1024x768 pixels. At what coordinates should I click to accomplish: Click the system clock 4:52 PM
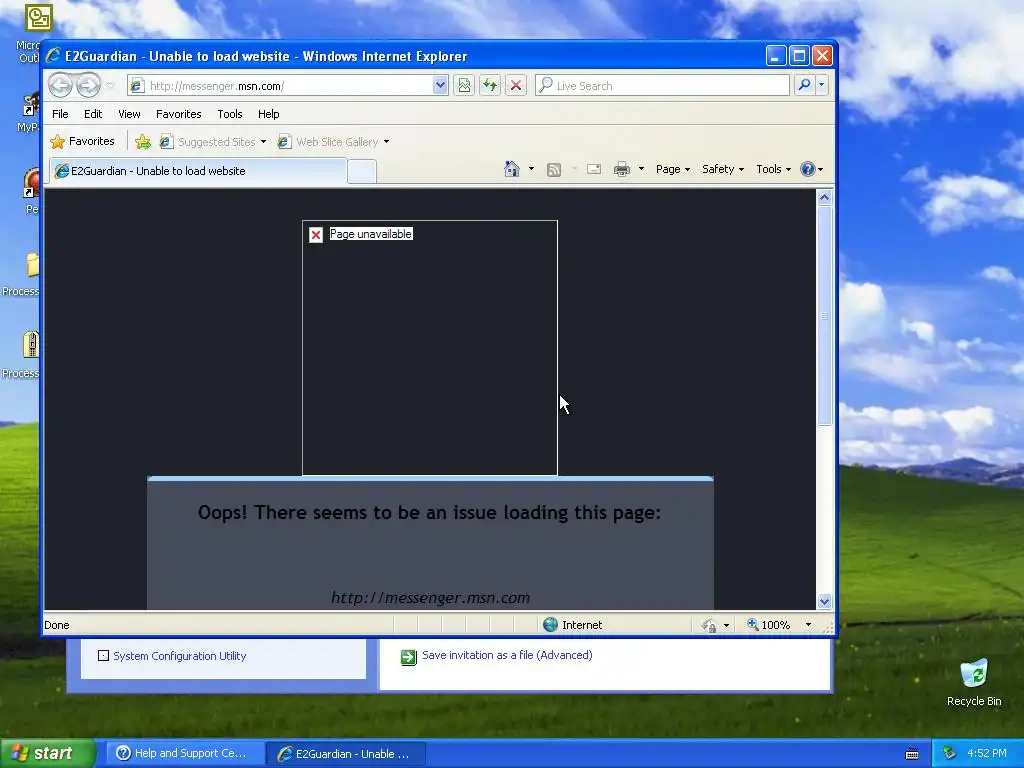[x=987, y=753]
